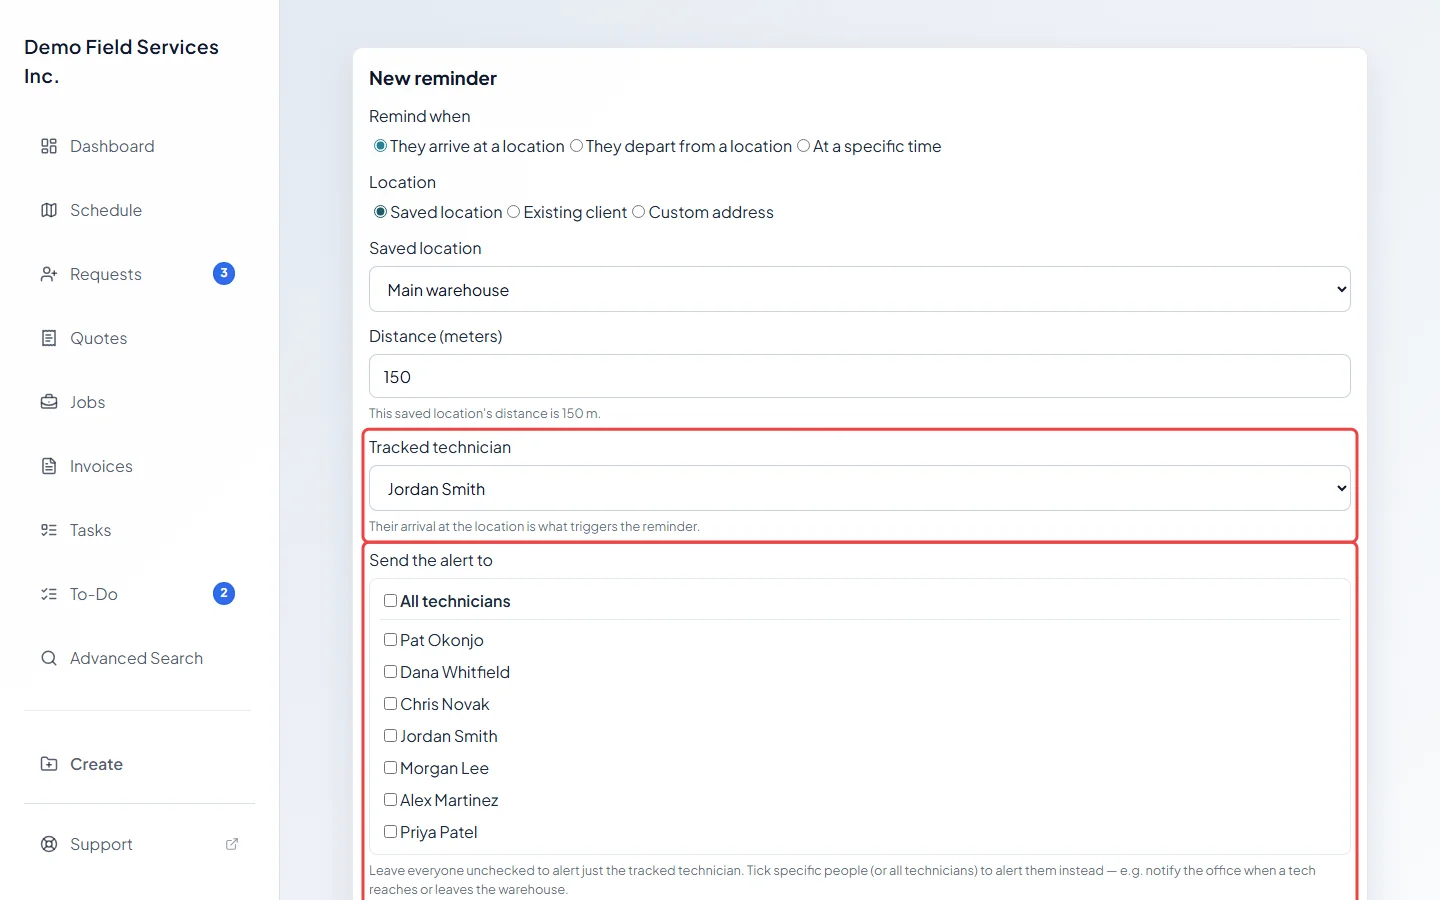Select the 'Saved location' radio option
The height and width of the screenshot is (900, 1440).
pyautogui.click(x=380, y=212)
